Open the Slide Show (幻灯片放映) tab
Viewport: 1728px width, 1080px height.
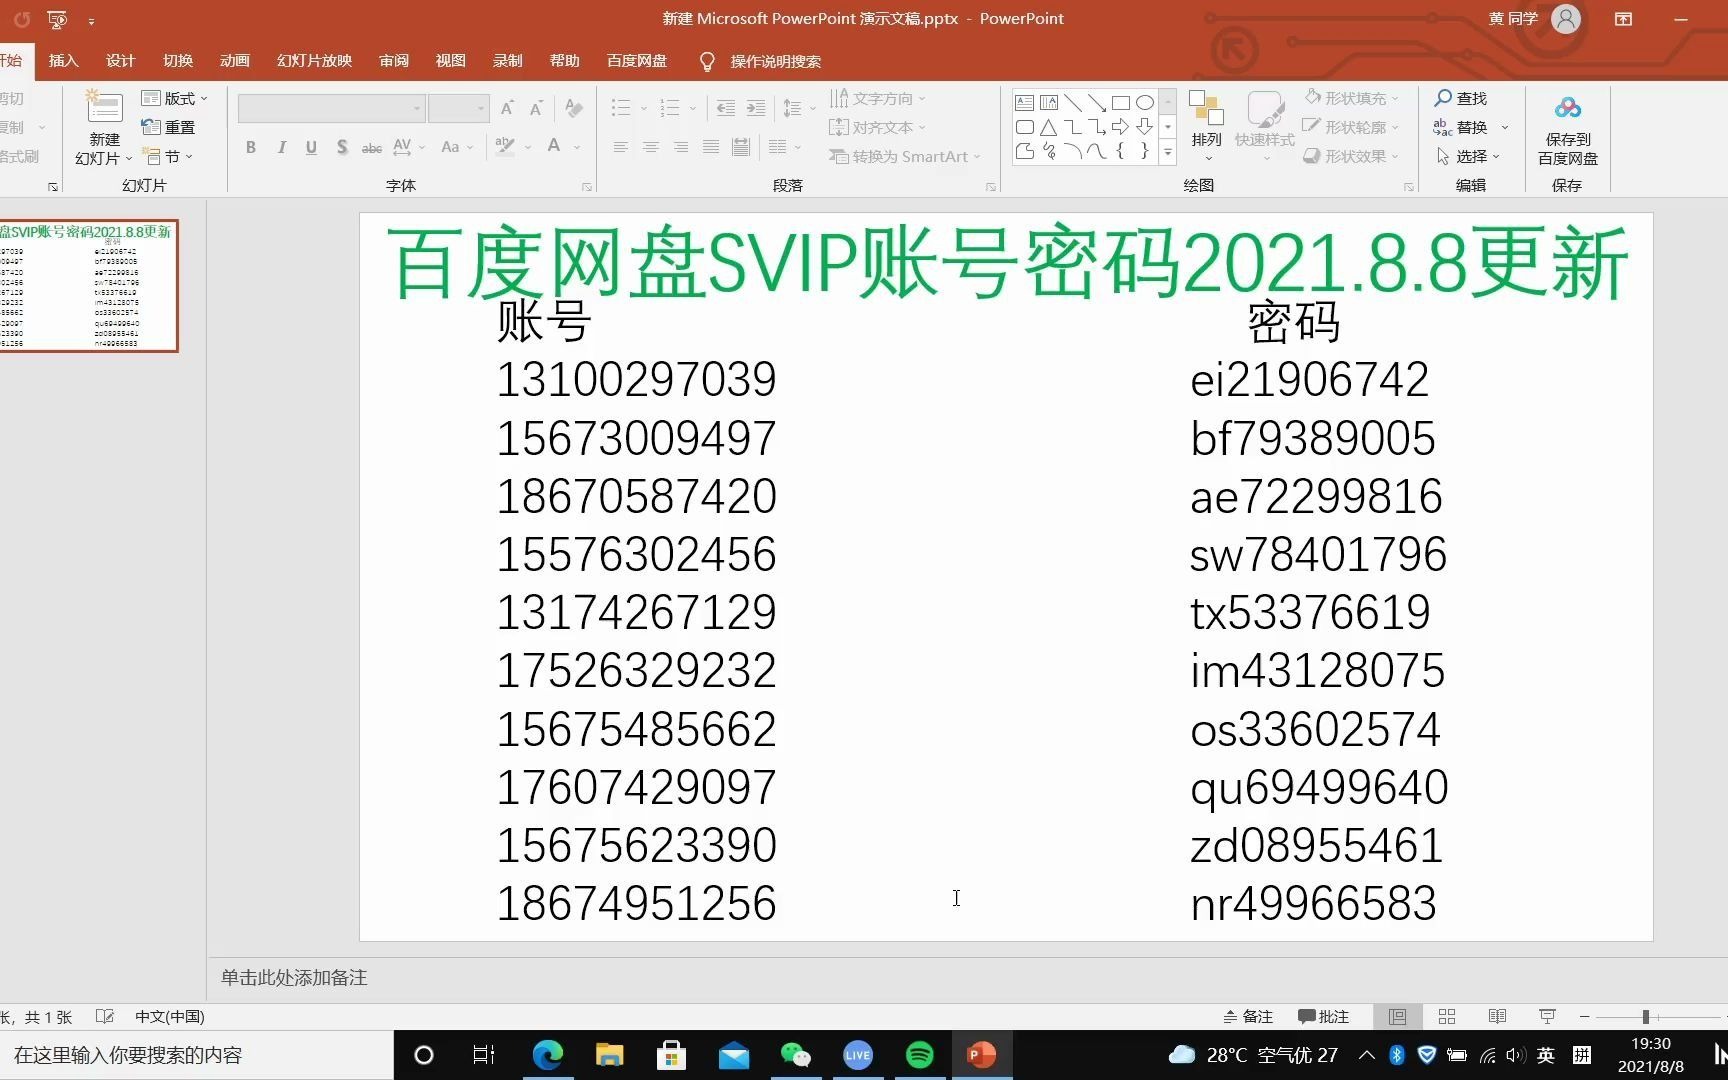pos(314,61)
